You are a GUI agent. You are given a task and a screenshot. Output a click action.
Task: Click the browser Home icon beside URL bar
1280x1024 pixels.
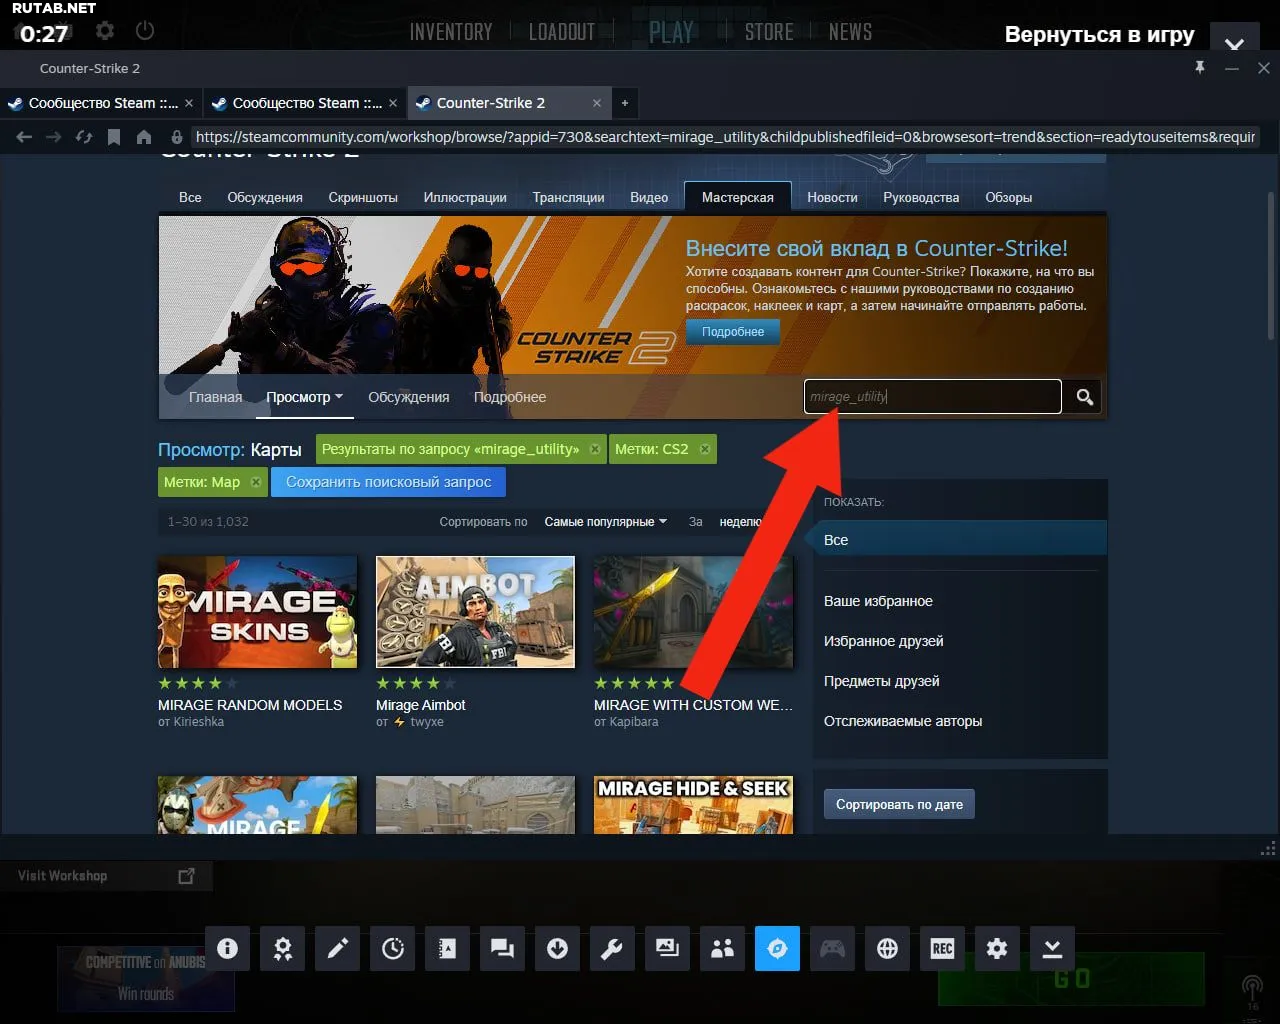(x=144, y=137)
